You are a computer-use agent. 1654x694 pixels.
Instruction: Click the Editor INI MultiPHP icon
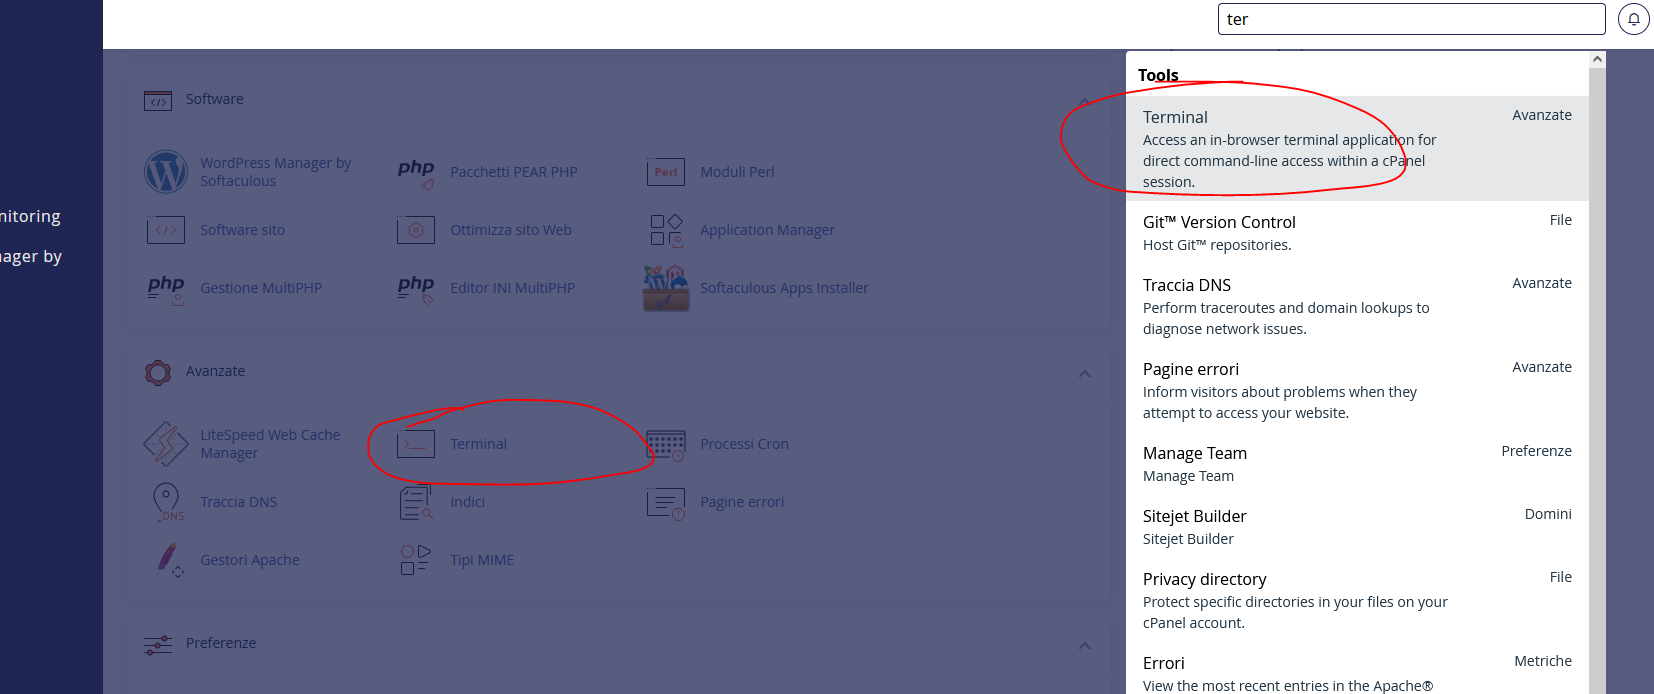pos(416,289)
